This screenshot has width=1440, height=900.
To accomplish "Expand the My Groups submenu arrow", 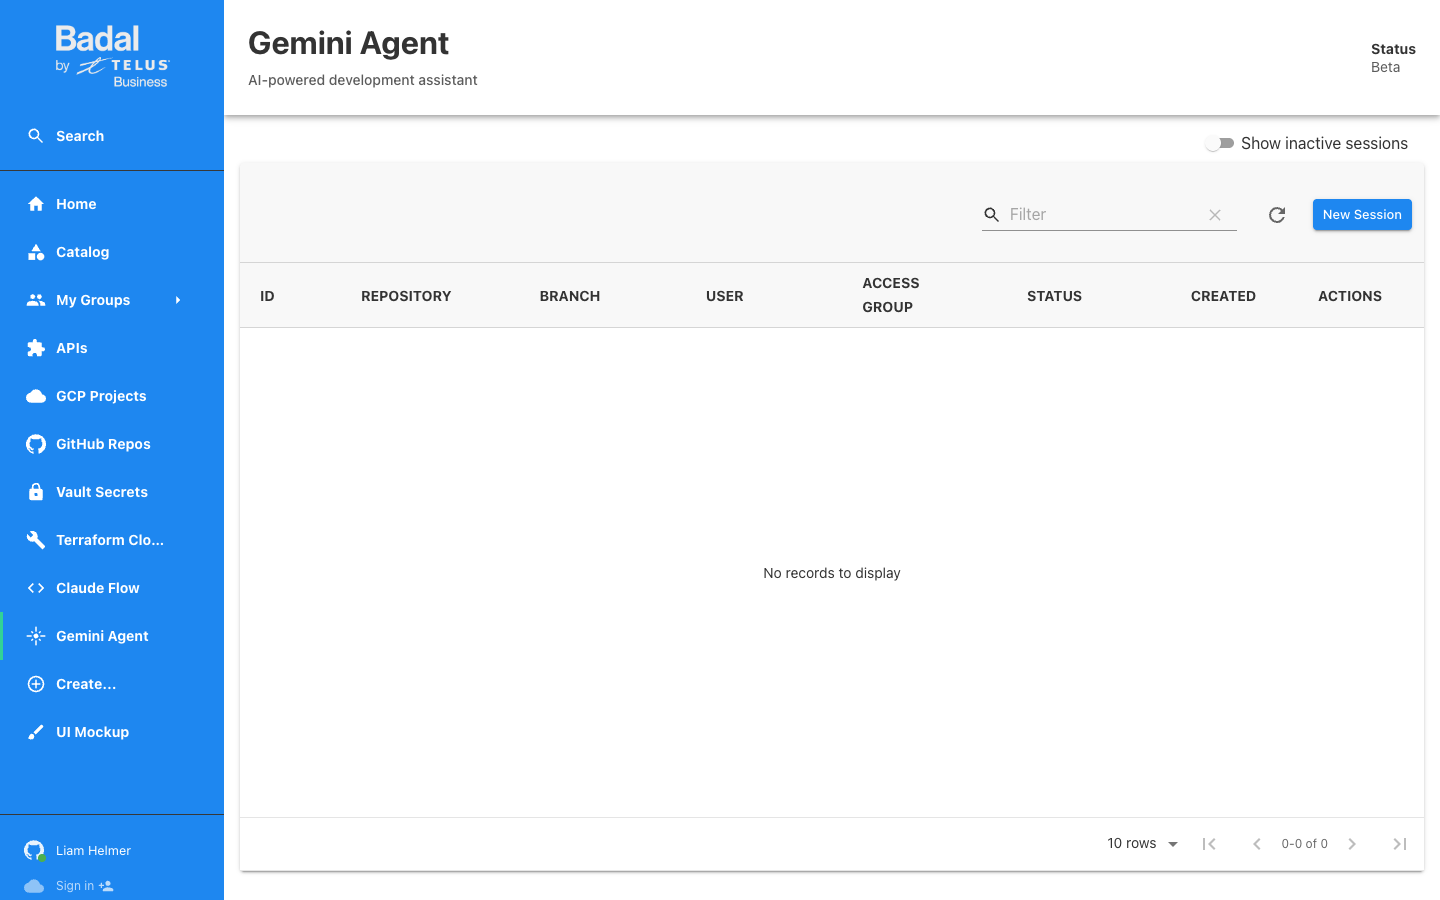I will [178, 300].
